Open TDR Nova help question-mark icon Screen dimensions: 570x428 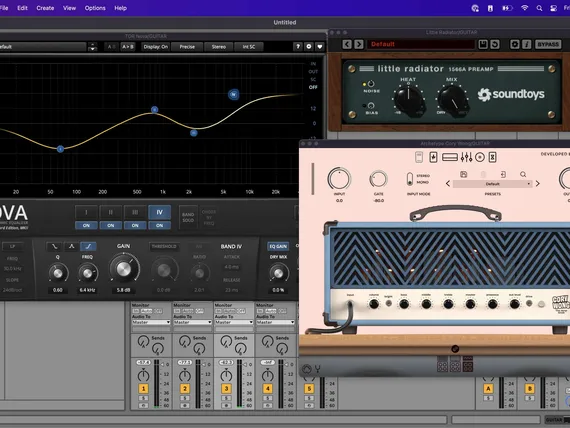click(298, 47)
